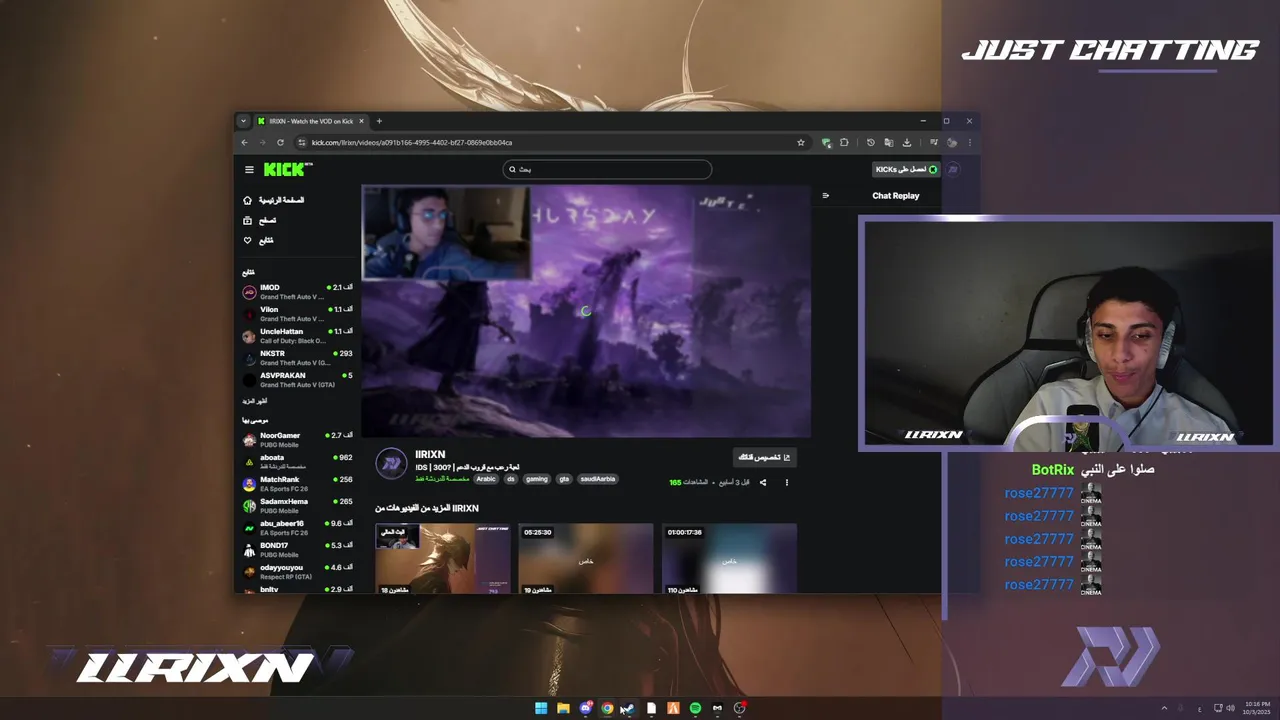
Task: Click the IIRIXN channel name below the video
Action: point(430,455)
